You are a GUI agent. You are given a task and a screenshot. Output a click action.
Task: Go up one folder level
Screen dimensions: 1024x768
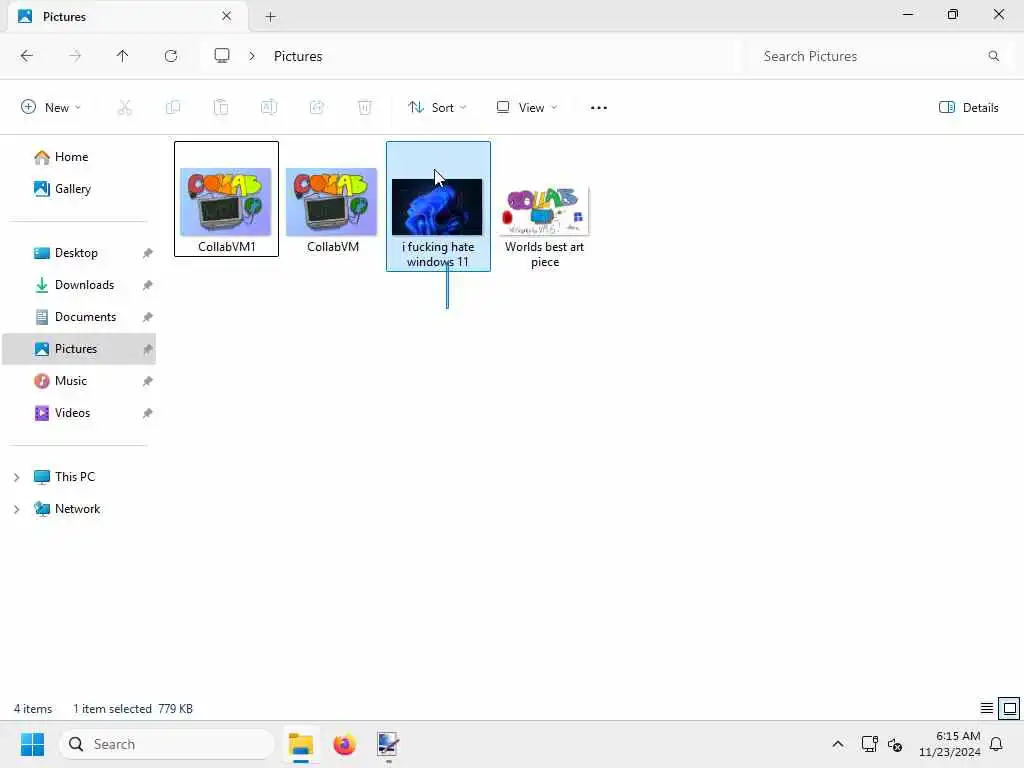[122, 56]
